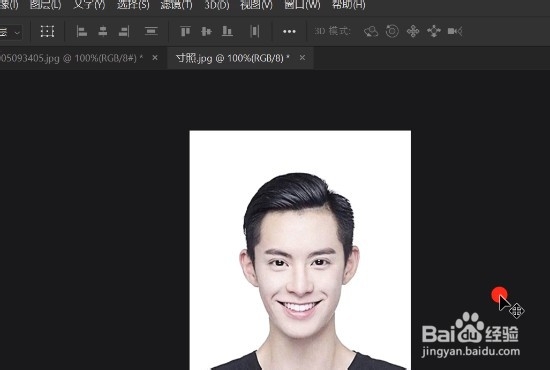Select the 3D roll object icon
Viewport: 550px width, 370px height.
[x=392, y=32]
